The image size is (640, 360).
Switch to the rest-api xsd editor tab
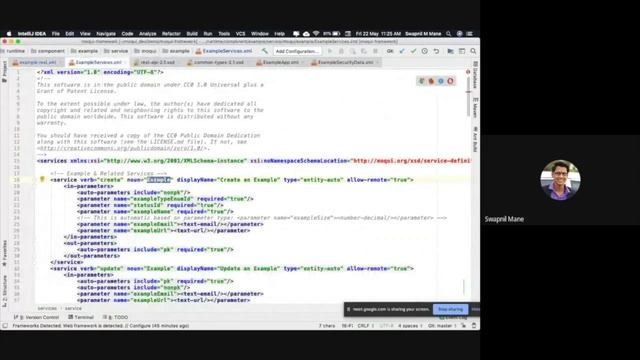[x=157, y=62]
